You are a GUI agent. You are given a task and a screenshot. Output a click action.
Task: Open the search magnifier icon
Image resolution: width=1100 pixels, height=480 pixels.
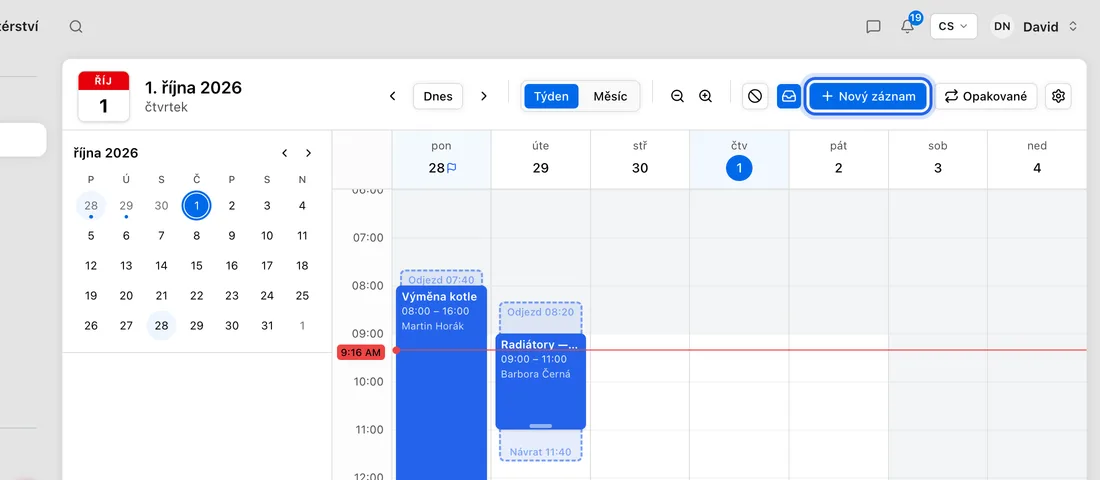(76, 27)
